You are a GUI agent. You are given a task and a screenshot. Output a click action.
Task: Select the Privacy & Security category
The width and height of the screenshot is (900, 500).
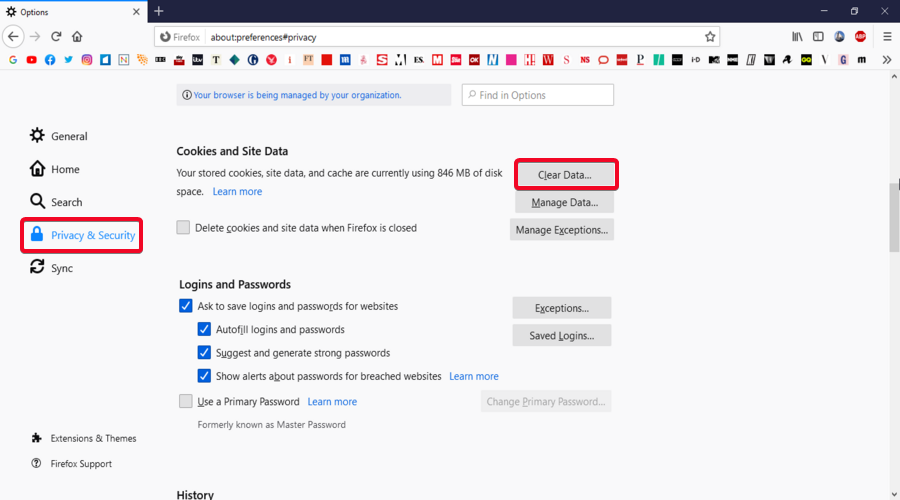click(x=82, y=235)
